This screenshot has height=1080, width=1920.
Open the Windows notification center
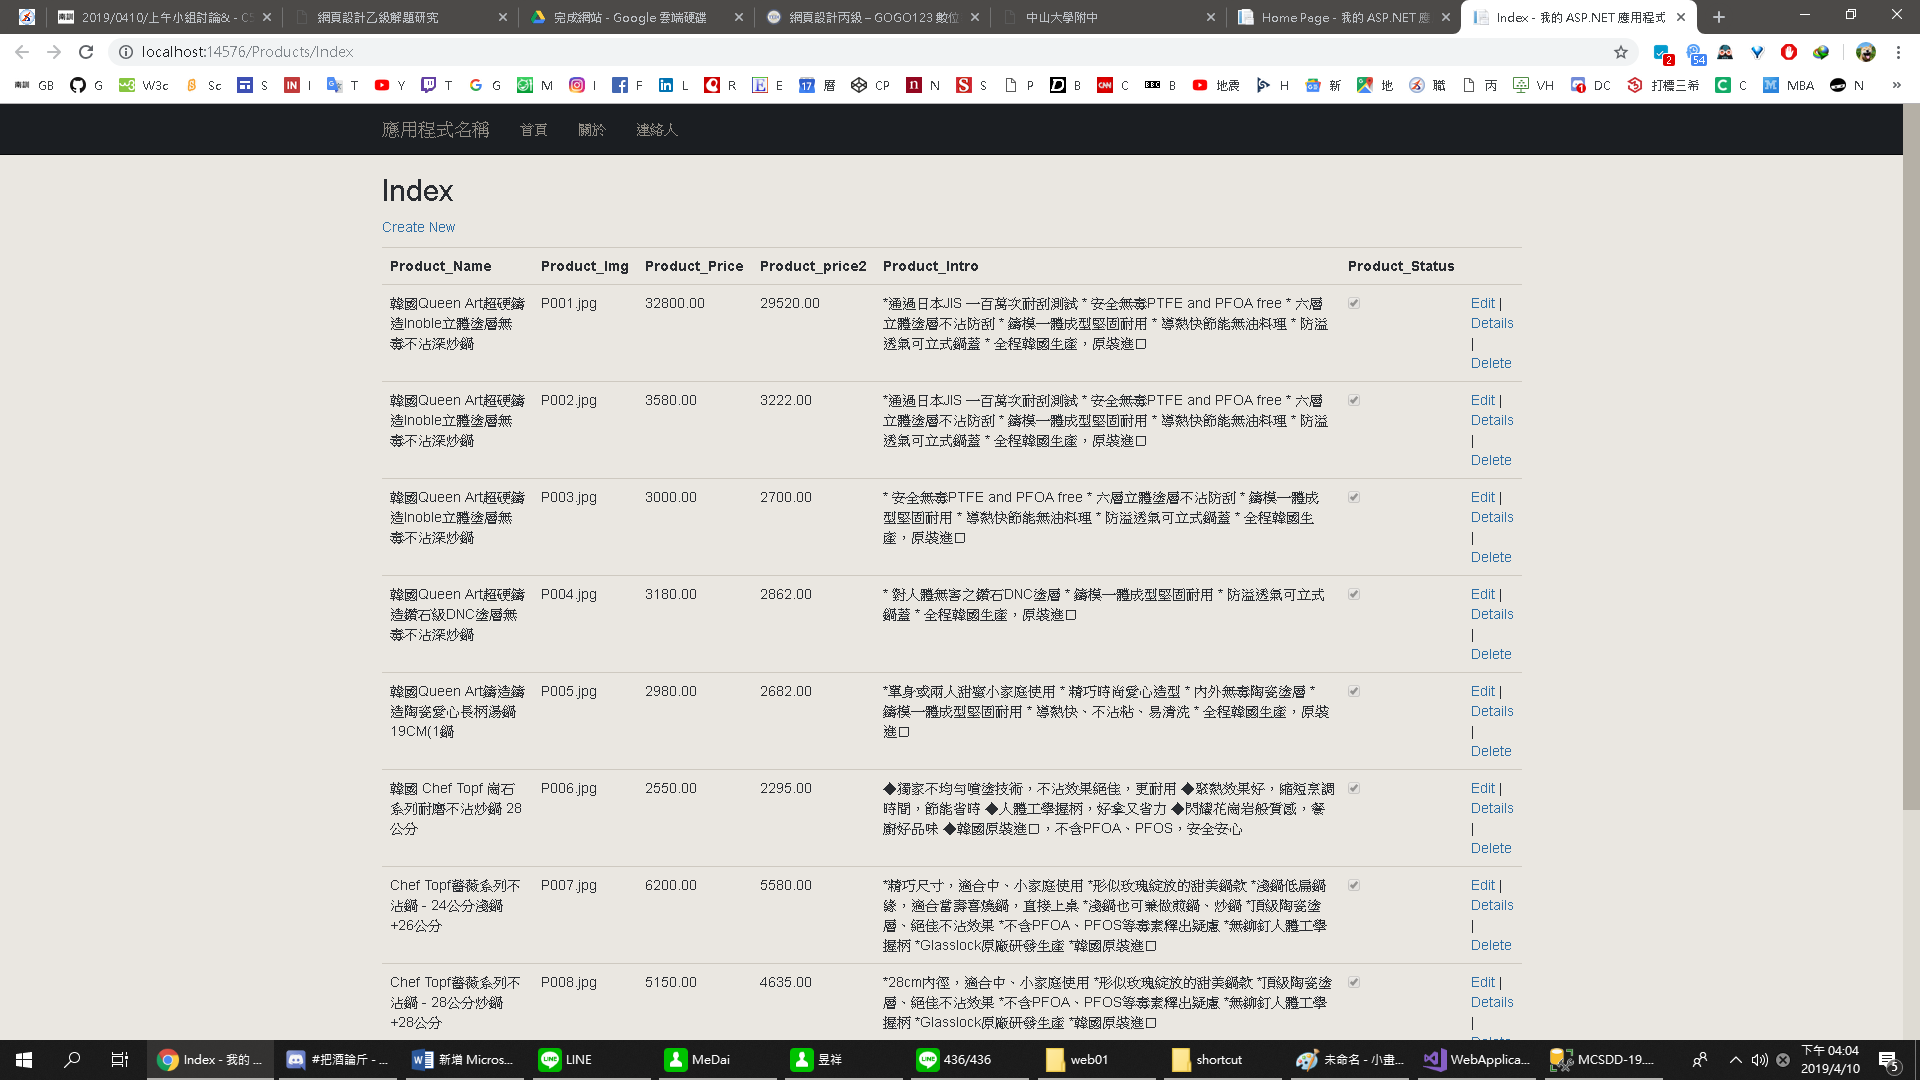coord(1888,1060)
